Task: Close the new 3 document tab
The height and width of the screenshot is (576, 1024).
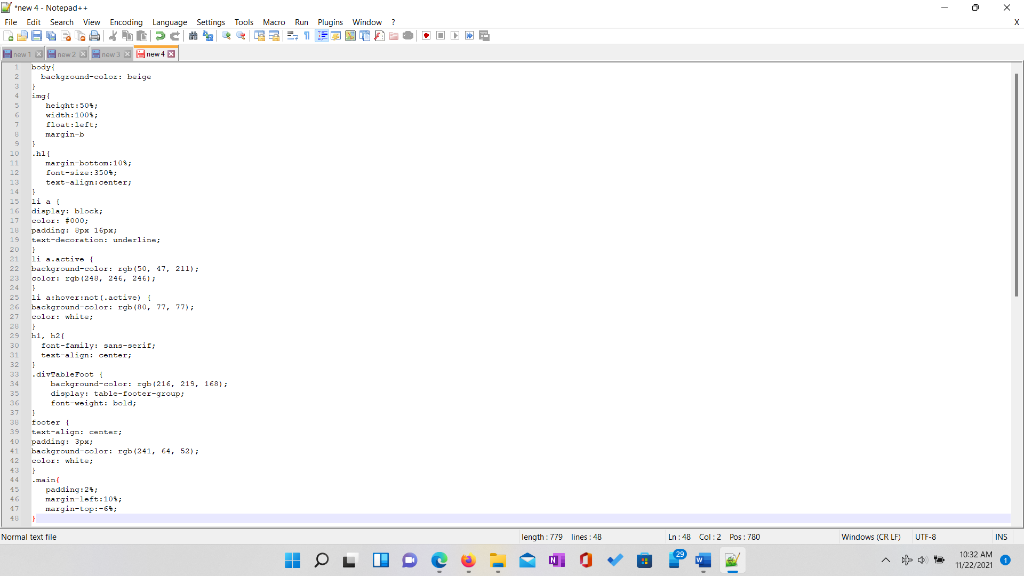Action: point(127,55)
